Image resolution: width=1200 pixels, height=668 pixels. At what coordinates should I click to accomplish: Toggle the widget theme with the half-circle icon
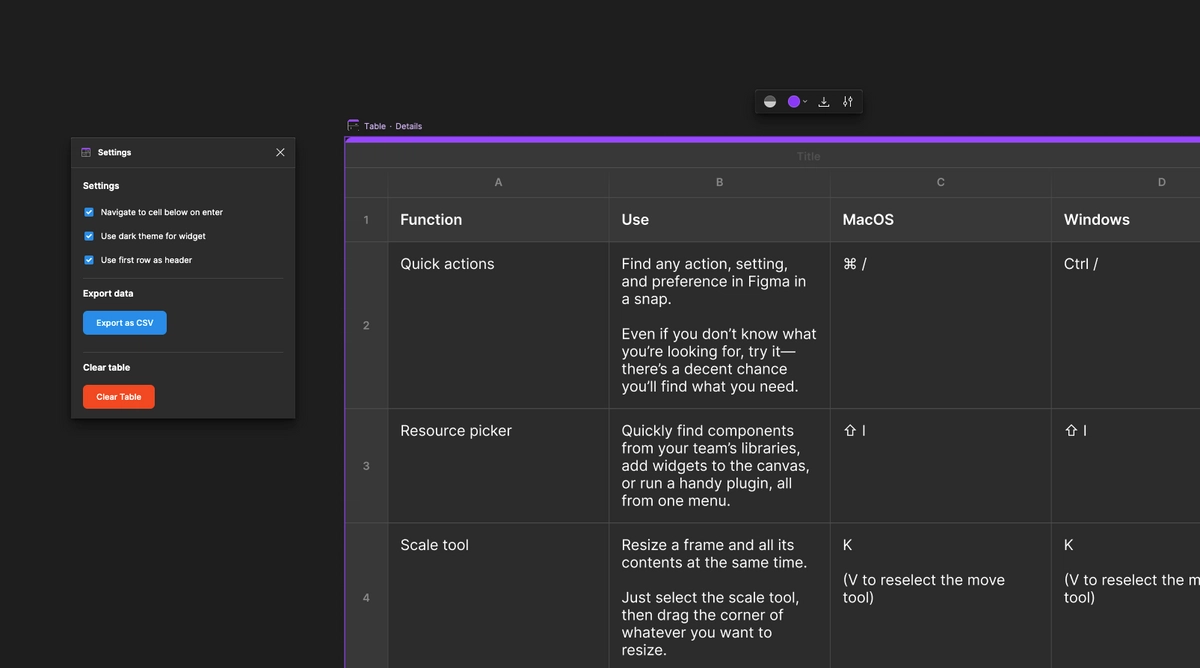(x=770, y=101)
